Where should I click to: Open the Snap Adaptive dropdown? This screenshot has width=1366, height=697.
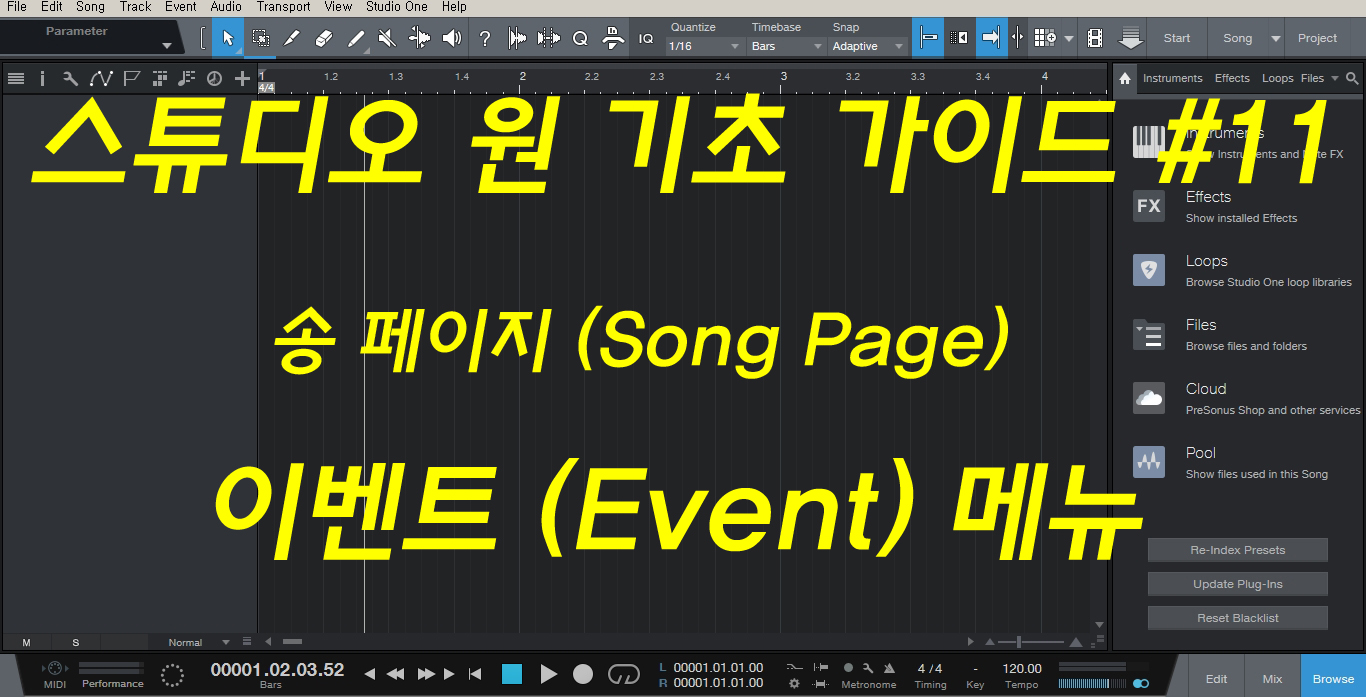[868, 46]
